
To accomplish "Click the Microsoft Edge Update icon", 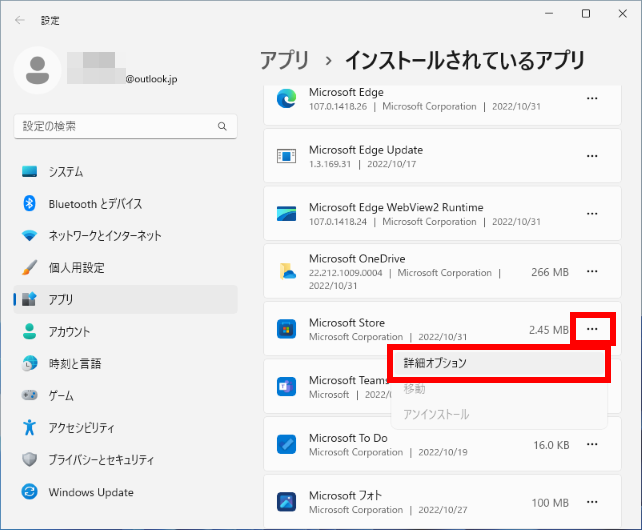I will (287, 156).
